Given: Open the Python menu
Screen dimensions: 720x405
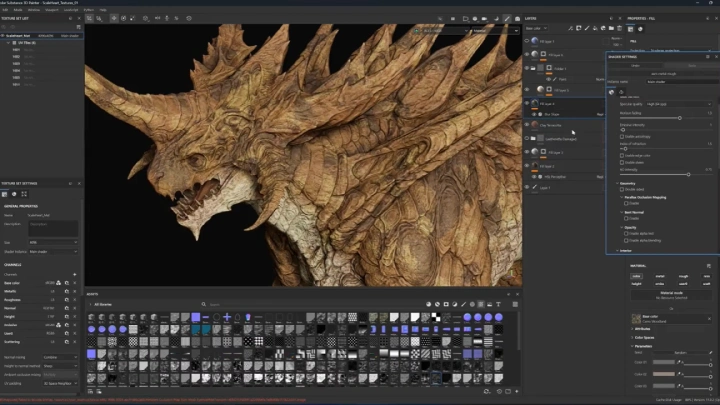Looking at the screenshot, I should click(x=89, y=10).
